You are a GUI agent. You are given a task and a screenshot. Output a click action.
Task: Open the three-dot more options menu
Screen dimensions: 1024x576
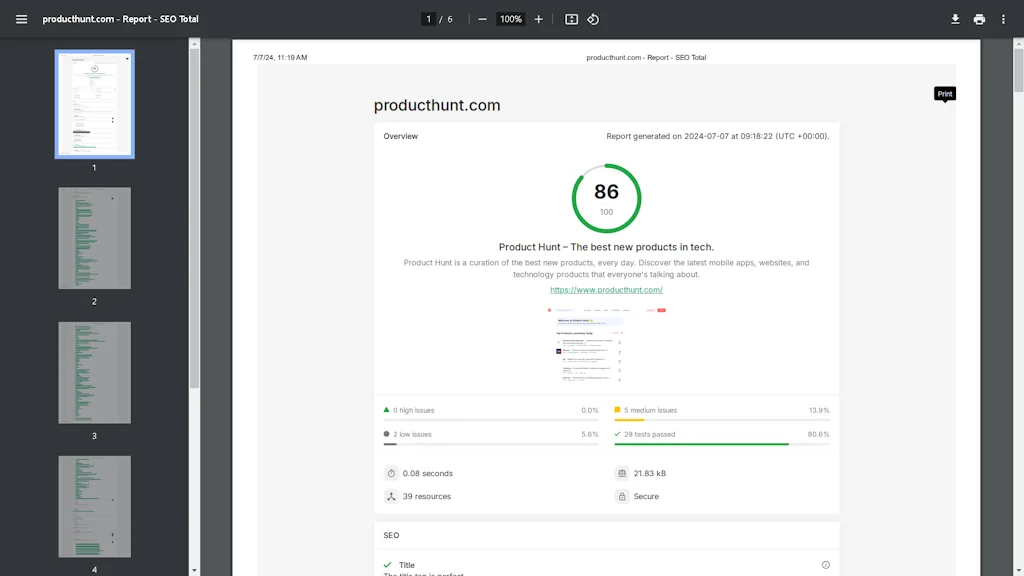[1003, 19]
